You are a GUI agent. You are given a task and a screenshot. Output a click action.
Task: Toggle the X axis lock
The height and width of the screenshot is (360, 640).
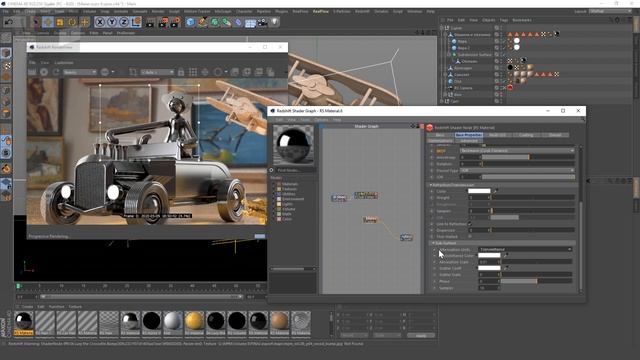pyautogui.click(x=100, y=22)
